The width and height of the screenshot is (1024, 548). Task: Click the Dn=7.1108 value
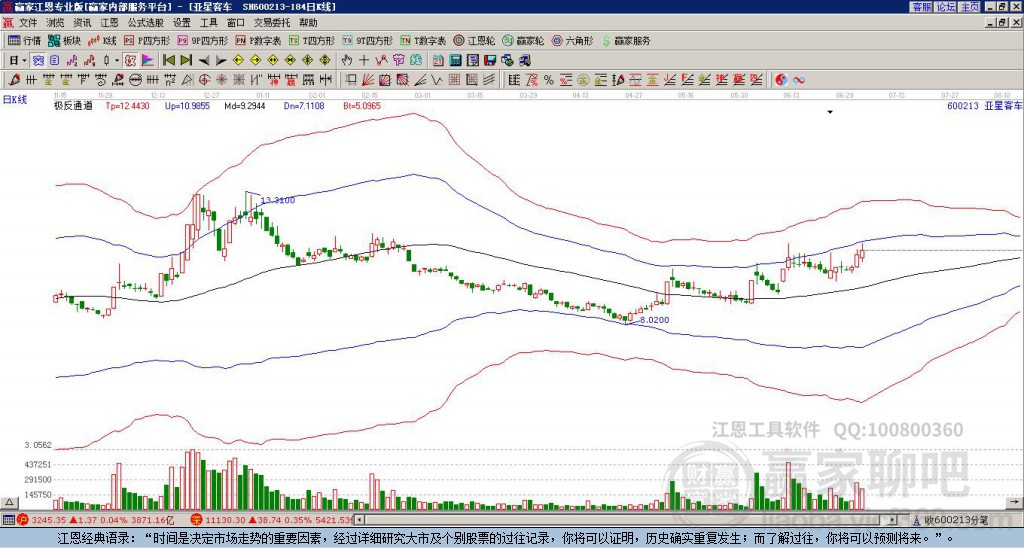click(x=304, y=105)
